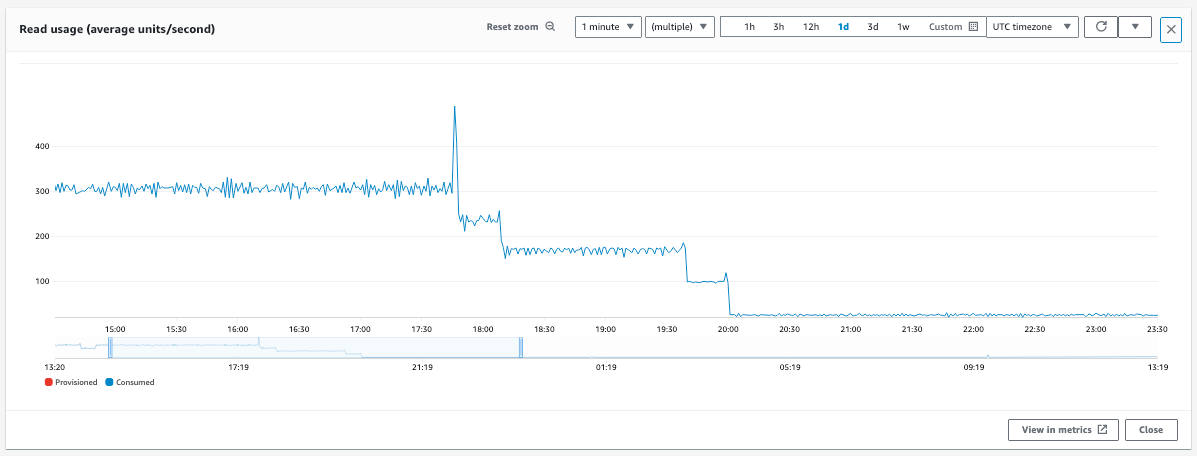Close the expanded graph with X icon
The height and width of the screenshot is (456, 1197).
pos(1171,29)
